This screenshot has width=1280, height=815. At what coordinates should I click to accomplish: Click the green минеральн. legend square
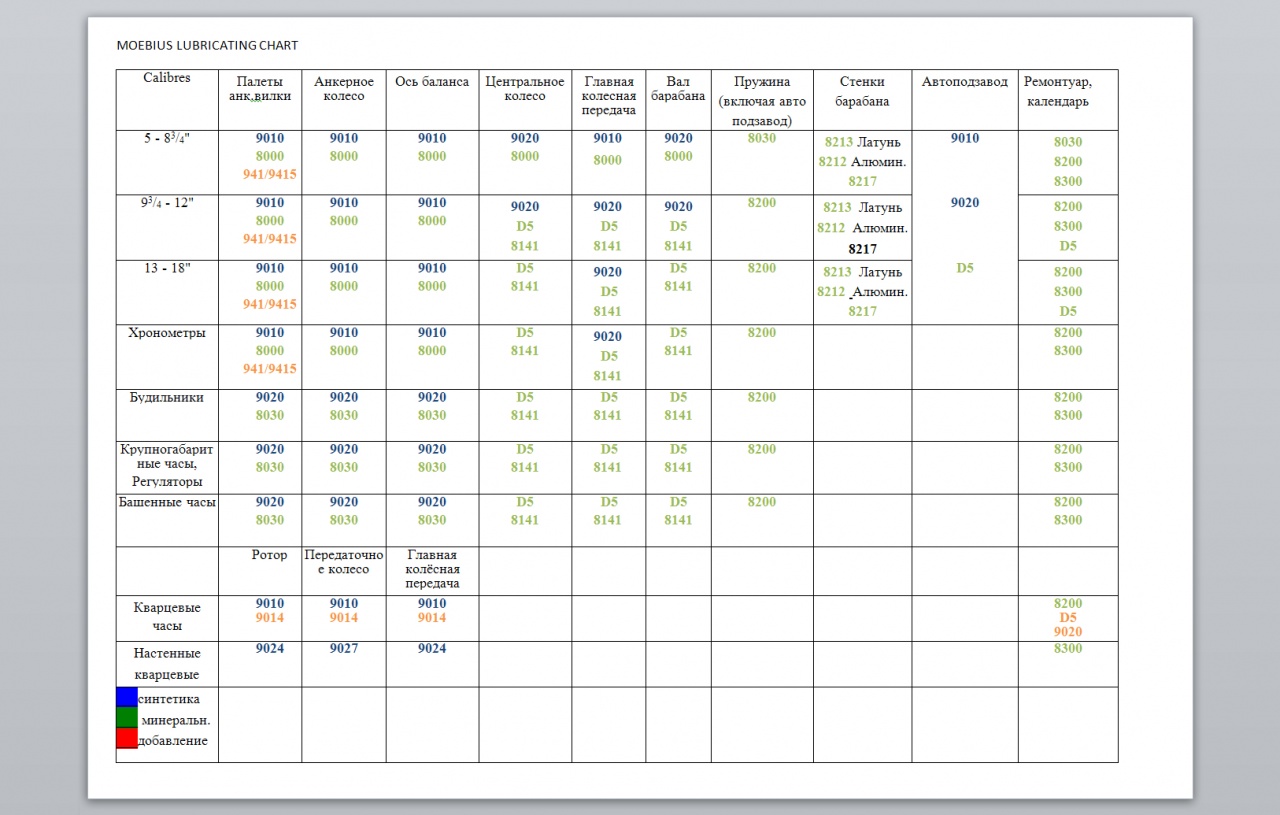(127, 718)
